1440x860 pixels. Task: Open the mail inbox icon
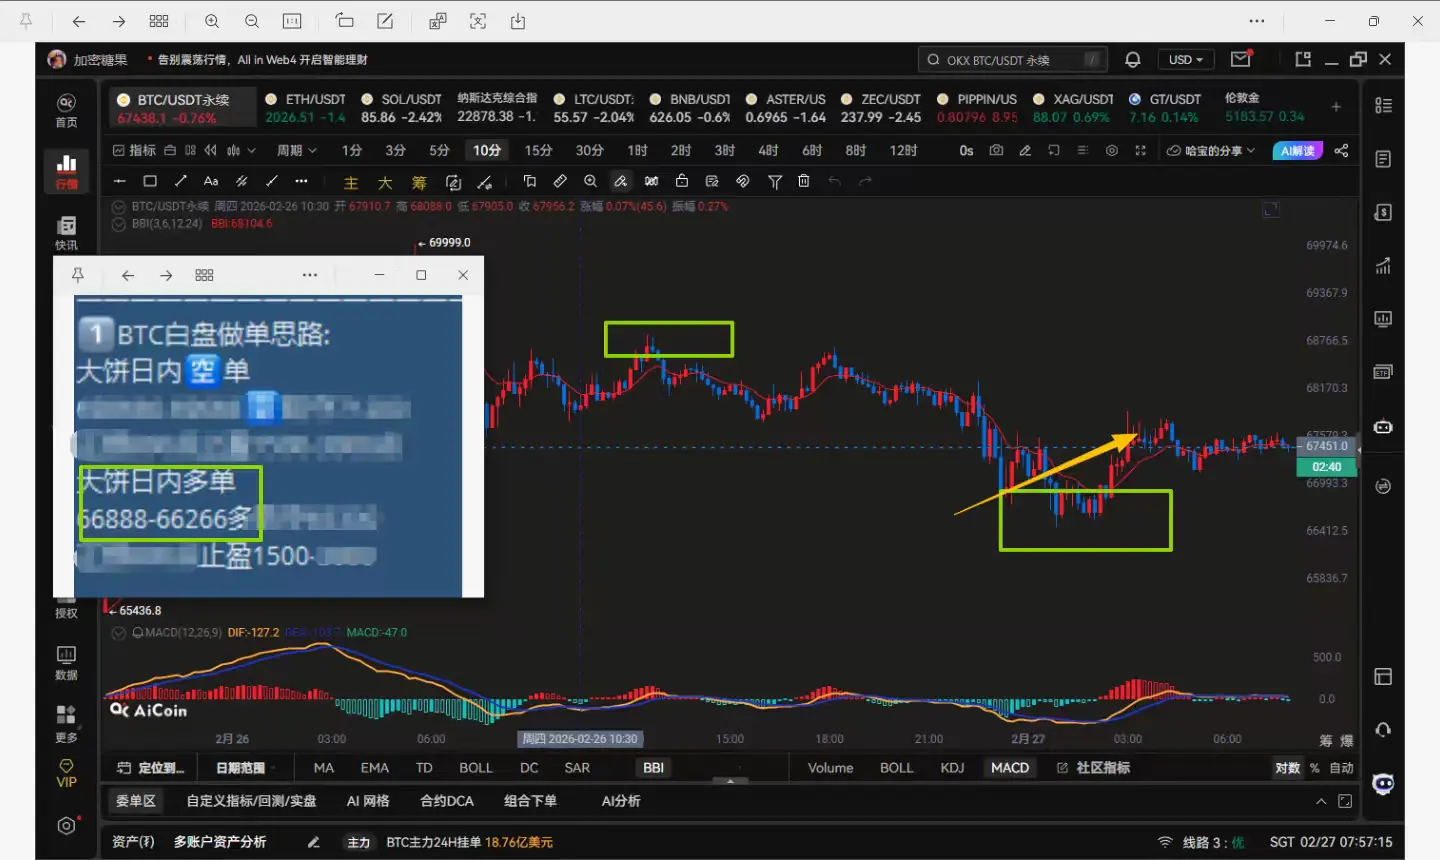pyautogui.click(x=1241, y=60)
